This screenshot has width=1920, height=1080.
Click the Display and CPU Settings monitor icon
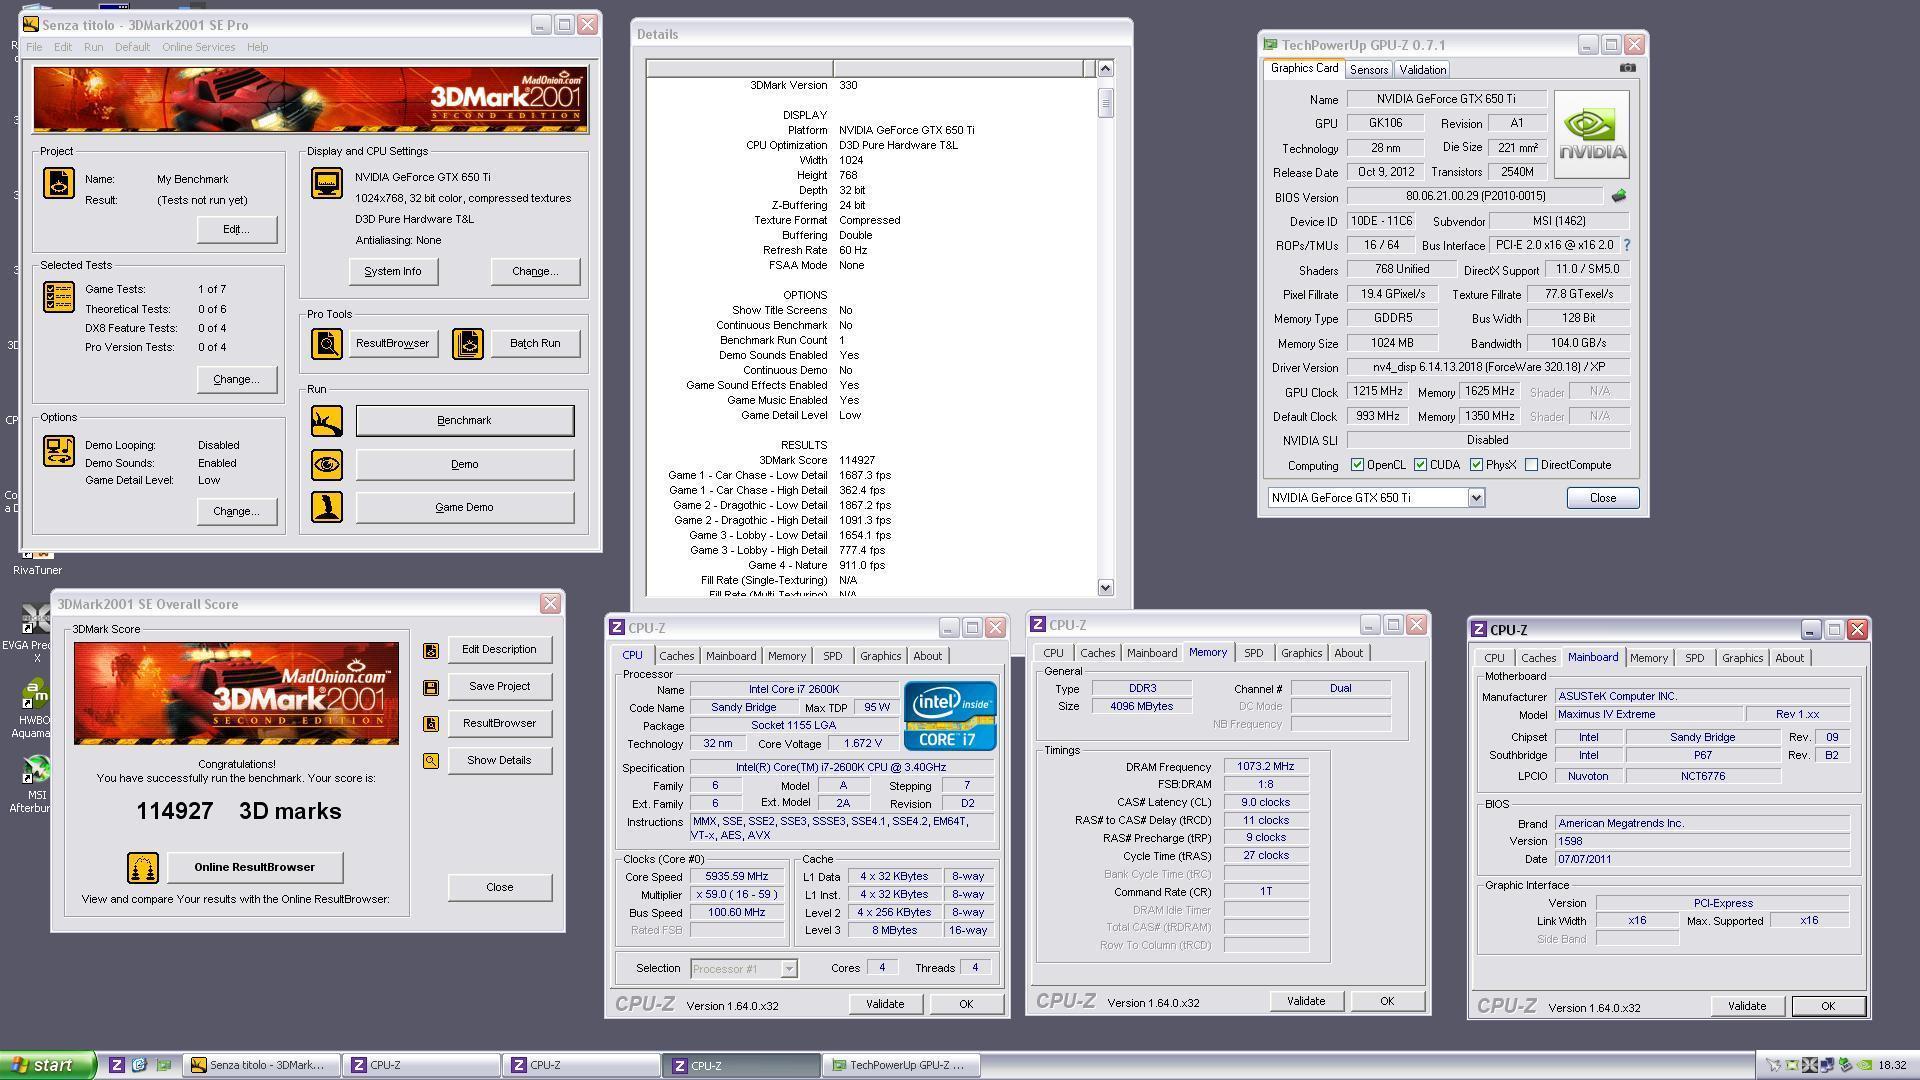pyautogui.click(x=327, y=183)
